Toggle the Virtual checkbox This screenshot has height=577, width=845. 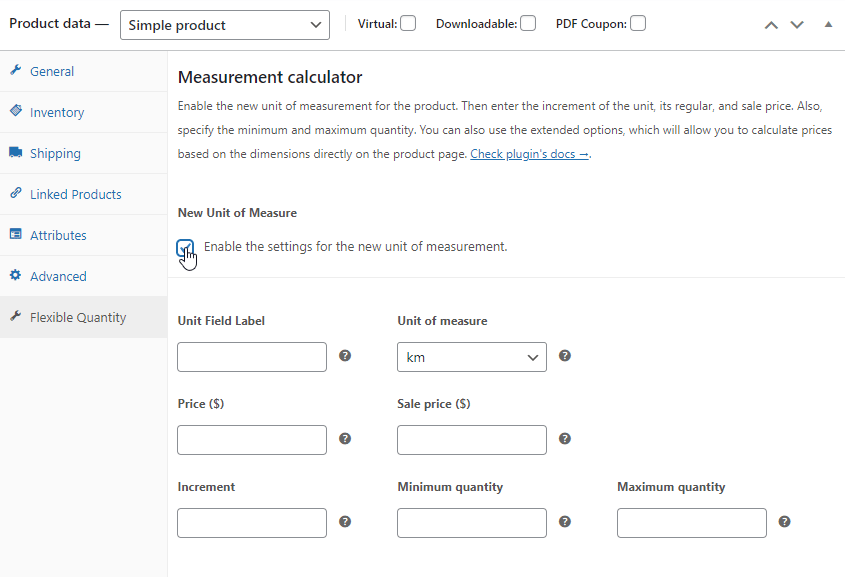point(408,24)
